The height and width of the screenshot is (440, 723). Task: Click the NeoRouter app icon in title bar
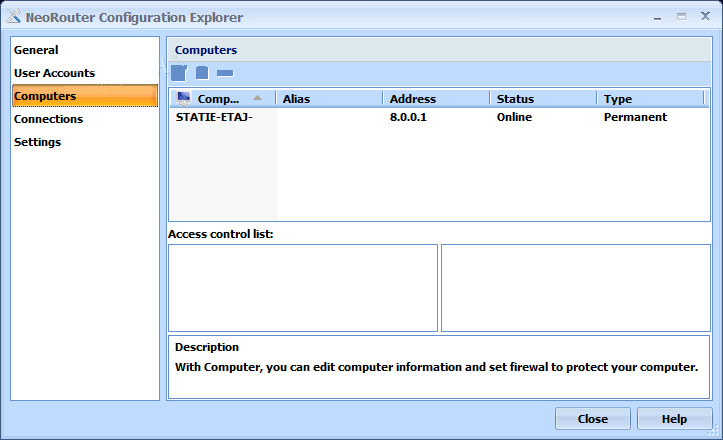tap(13, 16)
